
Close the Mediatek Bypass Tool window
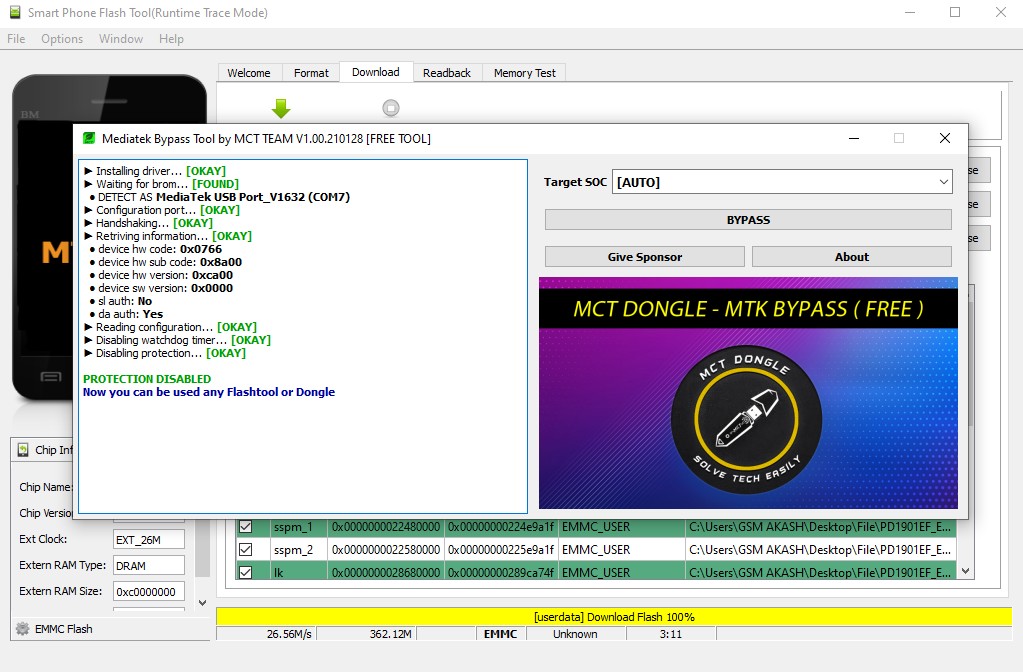944,138
